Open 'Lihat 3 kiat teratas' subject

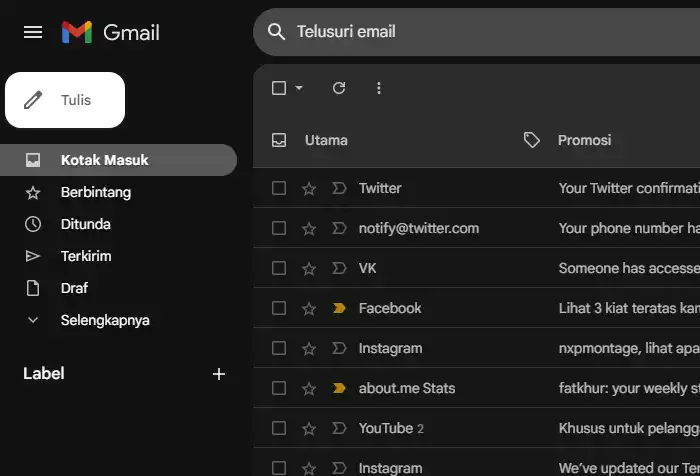[629, 308]
